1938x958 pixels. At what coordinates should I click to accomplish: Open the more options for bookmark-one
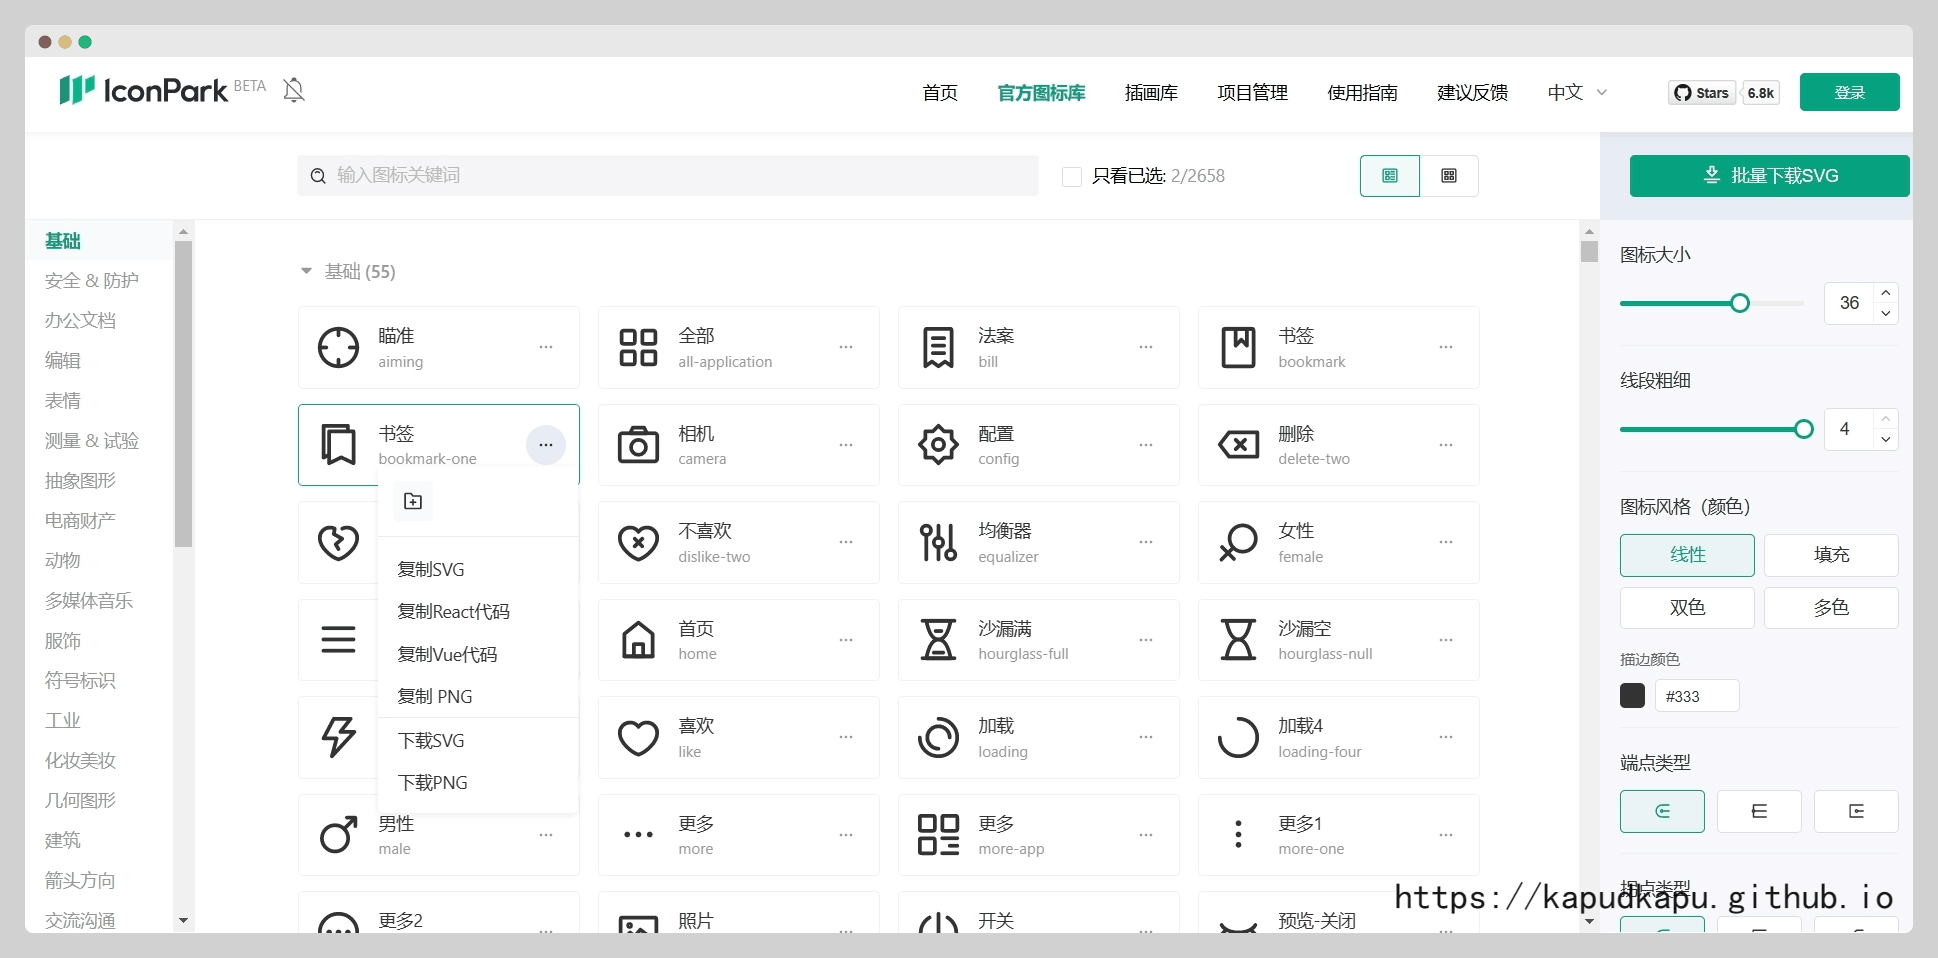546,445
